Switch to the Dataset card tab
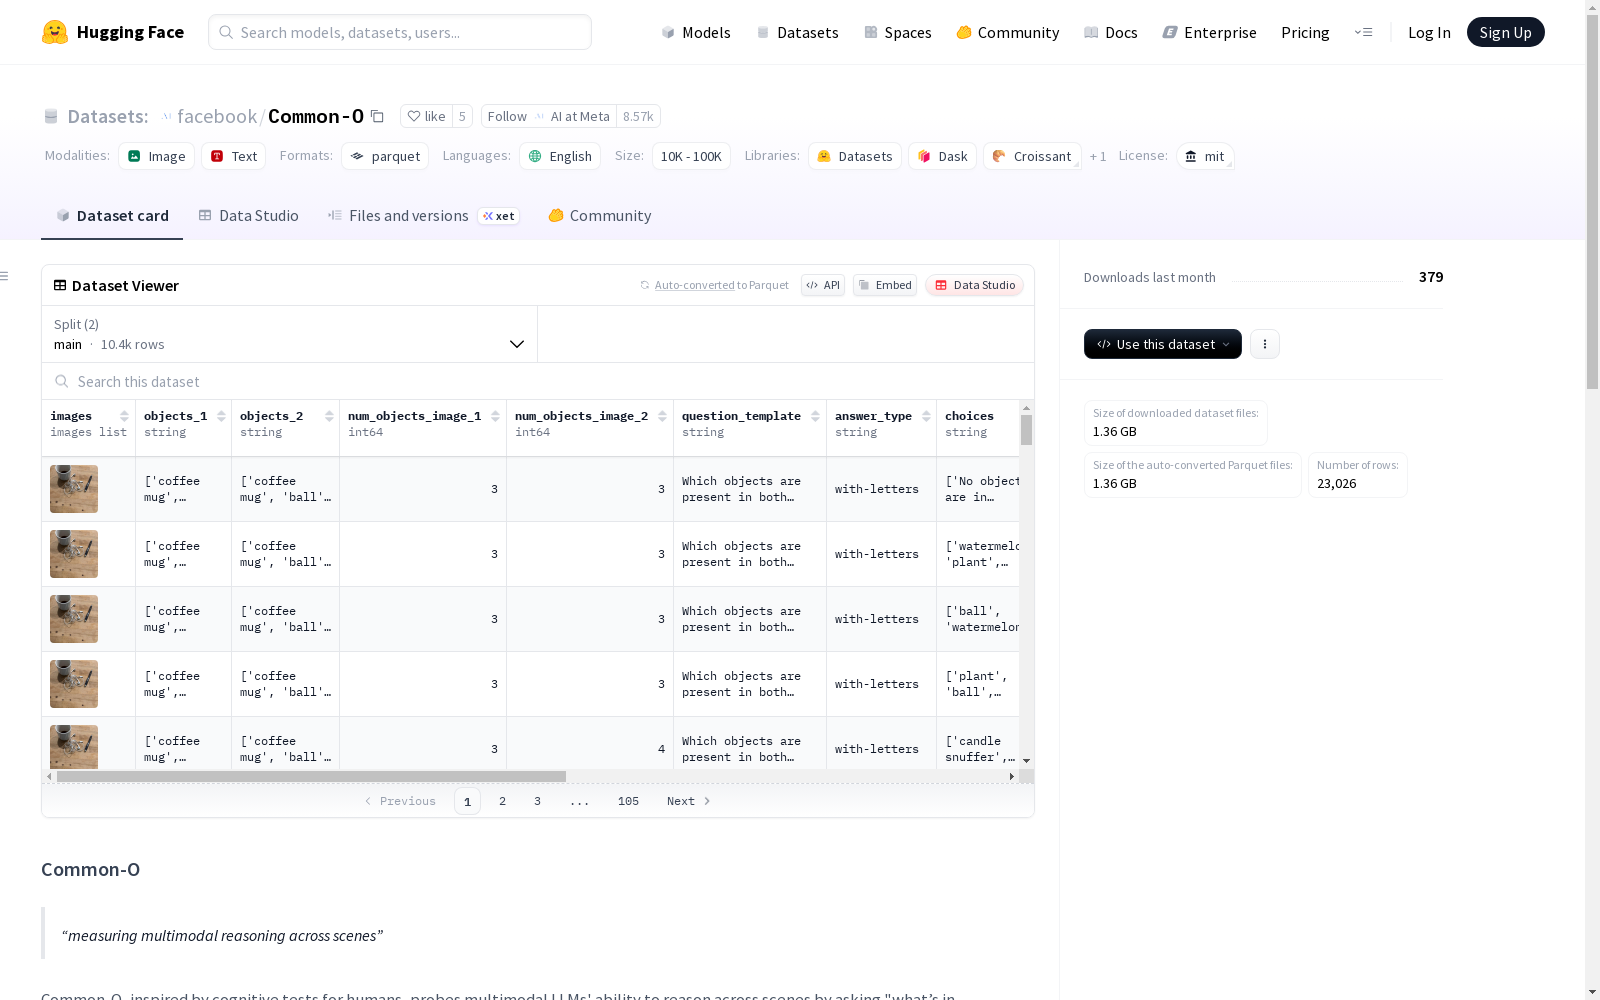 [112, 216]
